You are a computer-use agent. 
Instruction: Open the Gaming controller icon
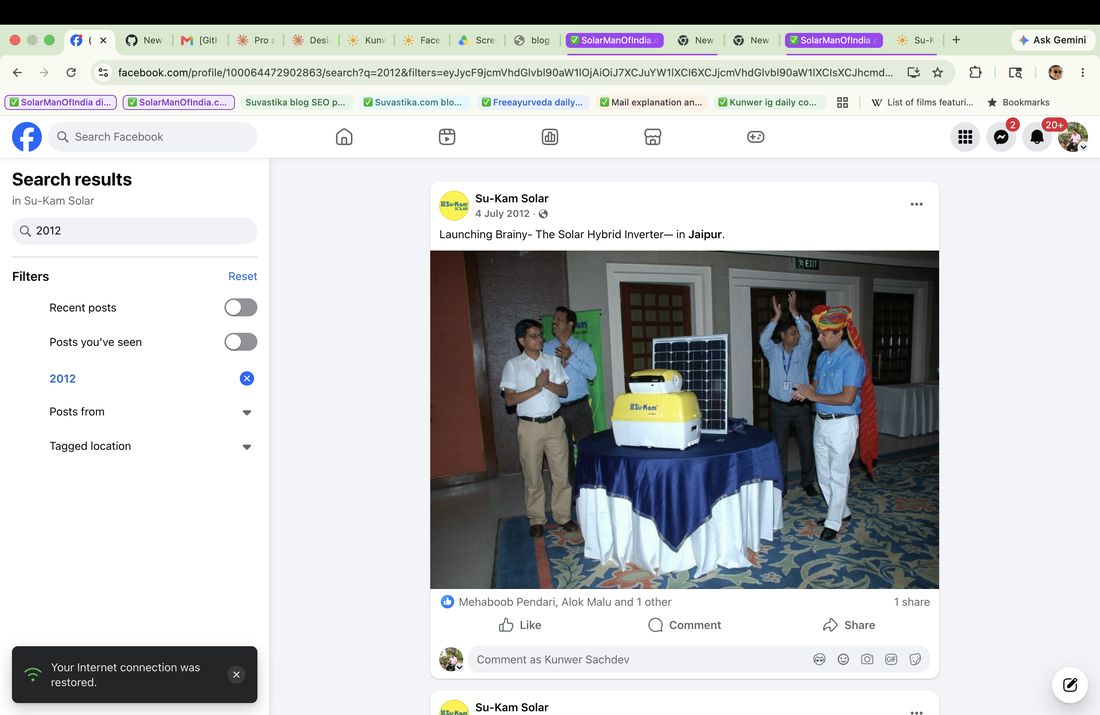[756, 137]
